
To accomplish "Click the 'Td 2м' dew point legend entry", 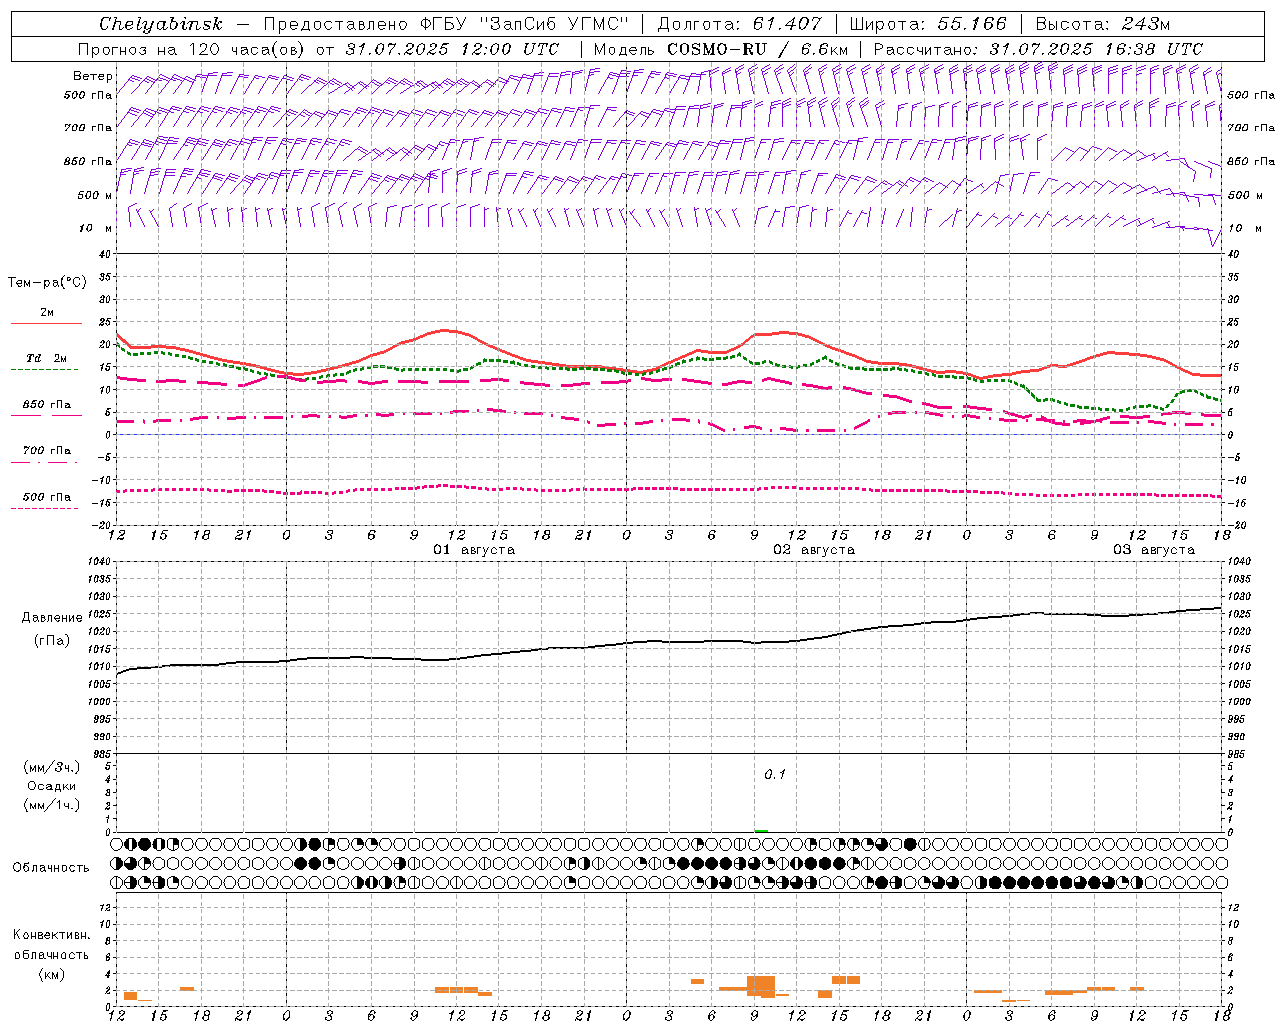I will [46, 358].
